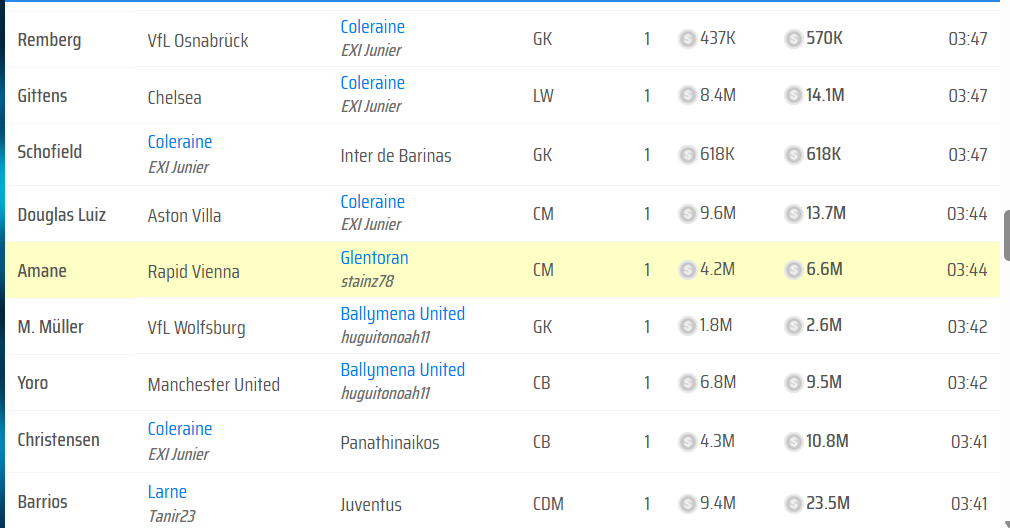Open Ballymena United link in M. Müller's row

click(x=402, y=314)
